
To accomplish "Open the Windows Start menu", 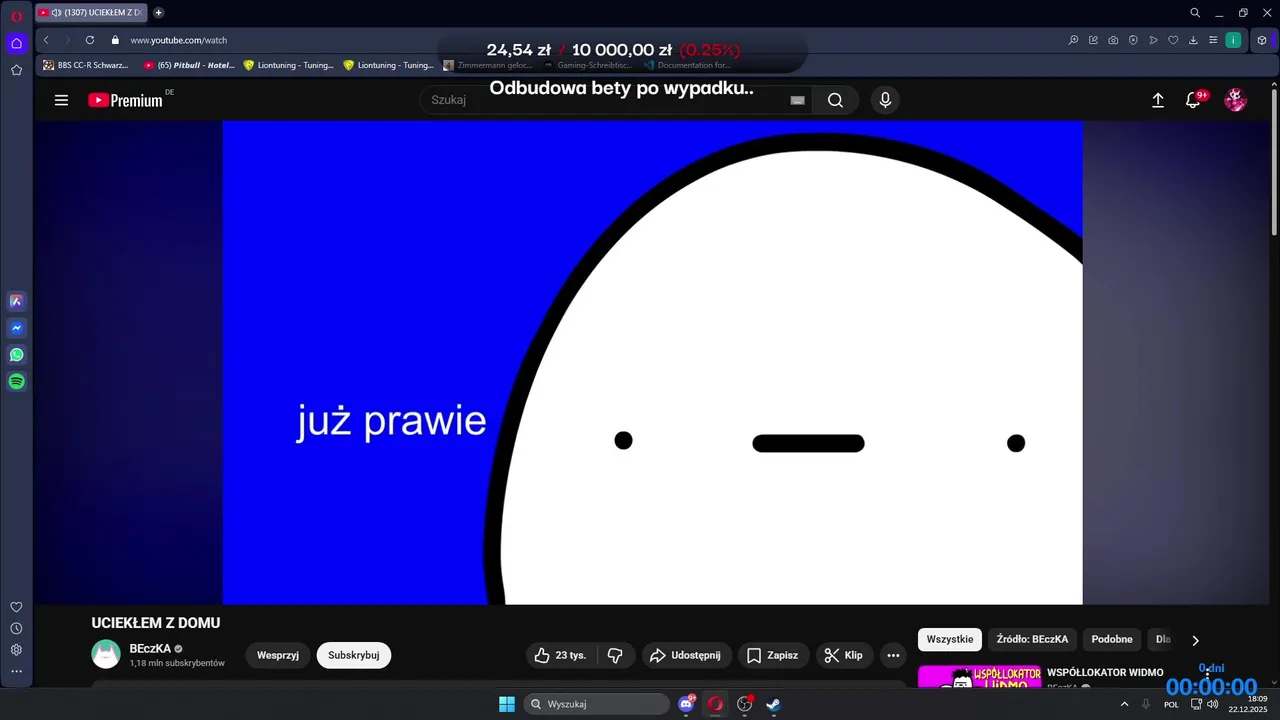I will [x=507, y=704].
